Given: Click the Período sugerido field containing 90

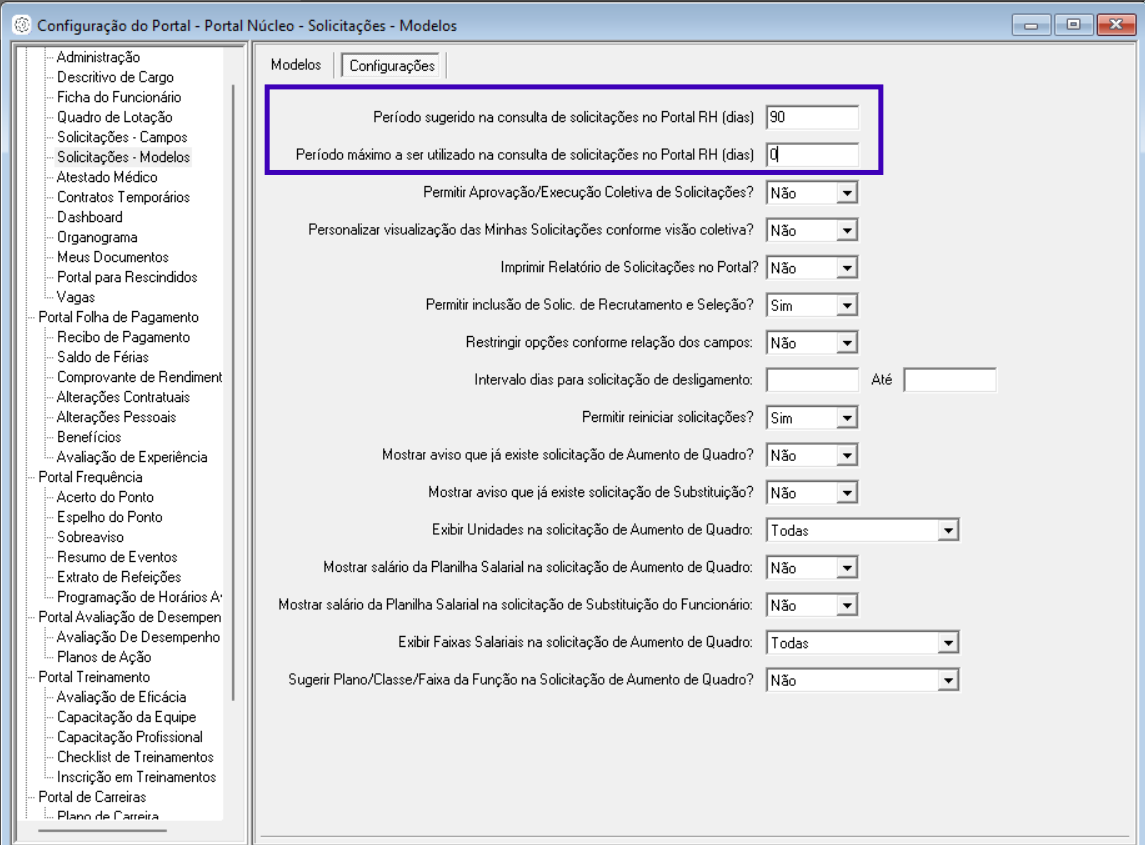Looking at the screenshot, I should coord(812,117).
